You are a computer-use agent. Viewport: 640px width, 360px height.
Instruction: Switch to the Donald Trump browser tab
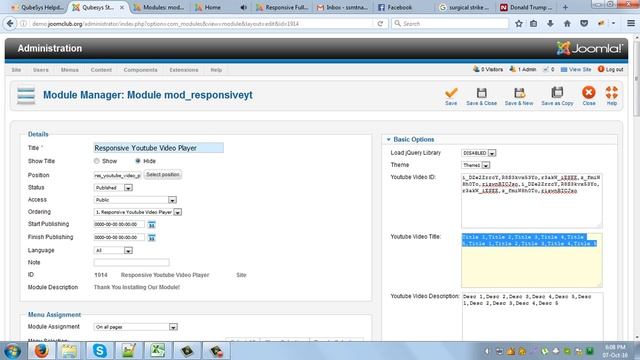527,7
